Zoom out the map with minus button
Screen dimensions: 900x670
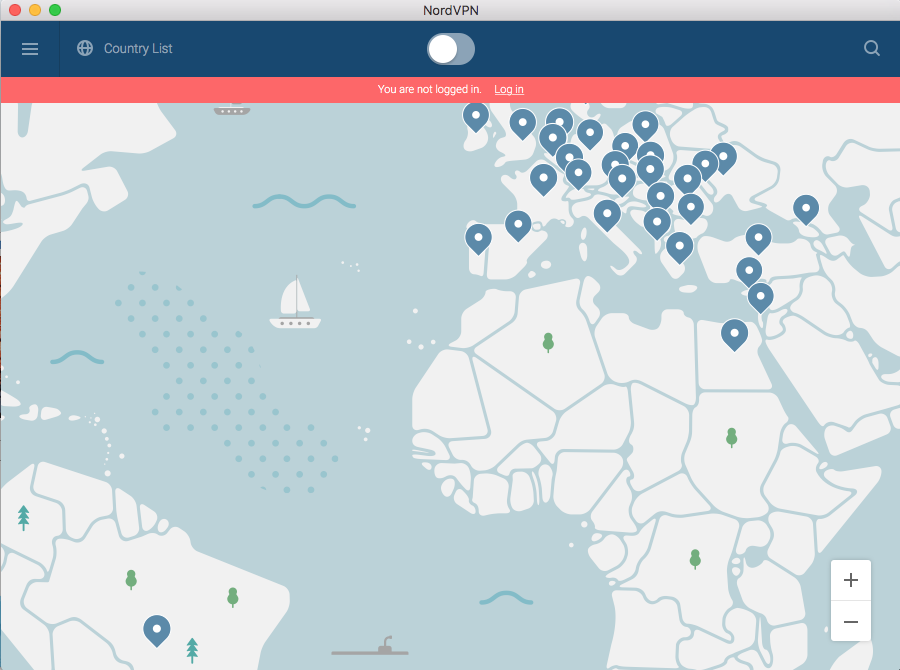[x=851, y=622]
